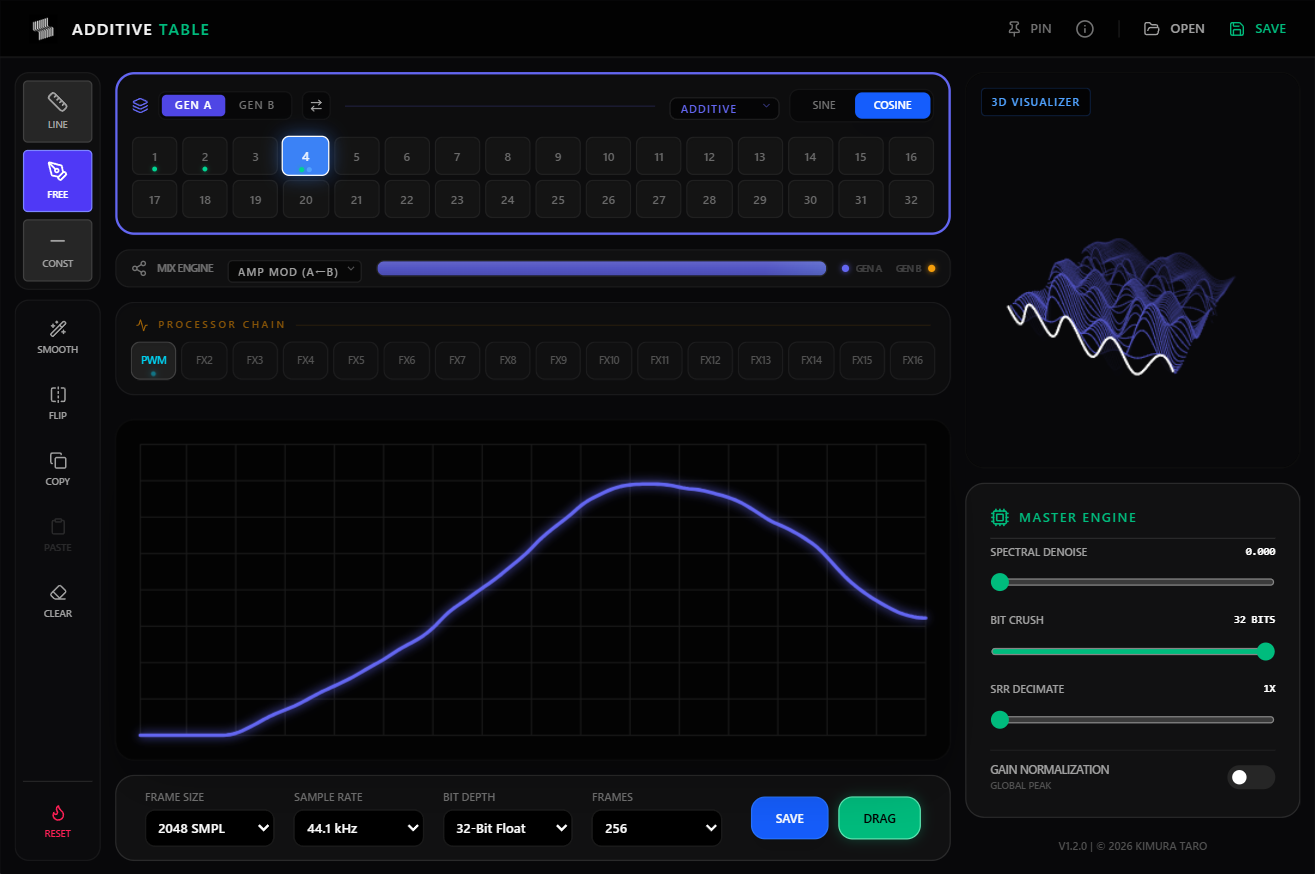Switch to the GEN B tab
This screenshot has width=1315, height=874.
[257, 105]
